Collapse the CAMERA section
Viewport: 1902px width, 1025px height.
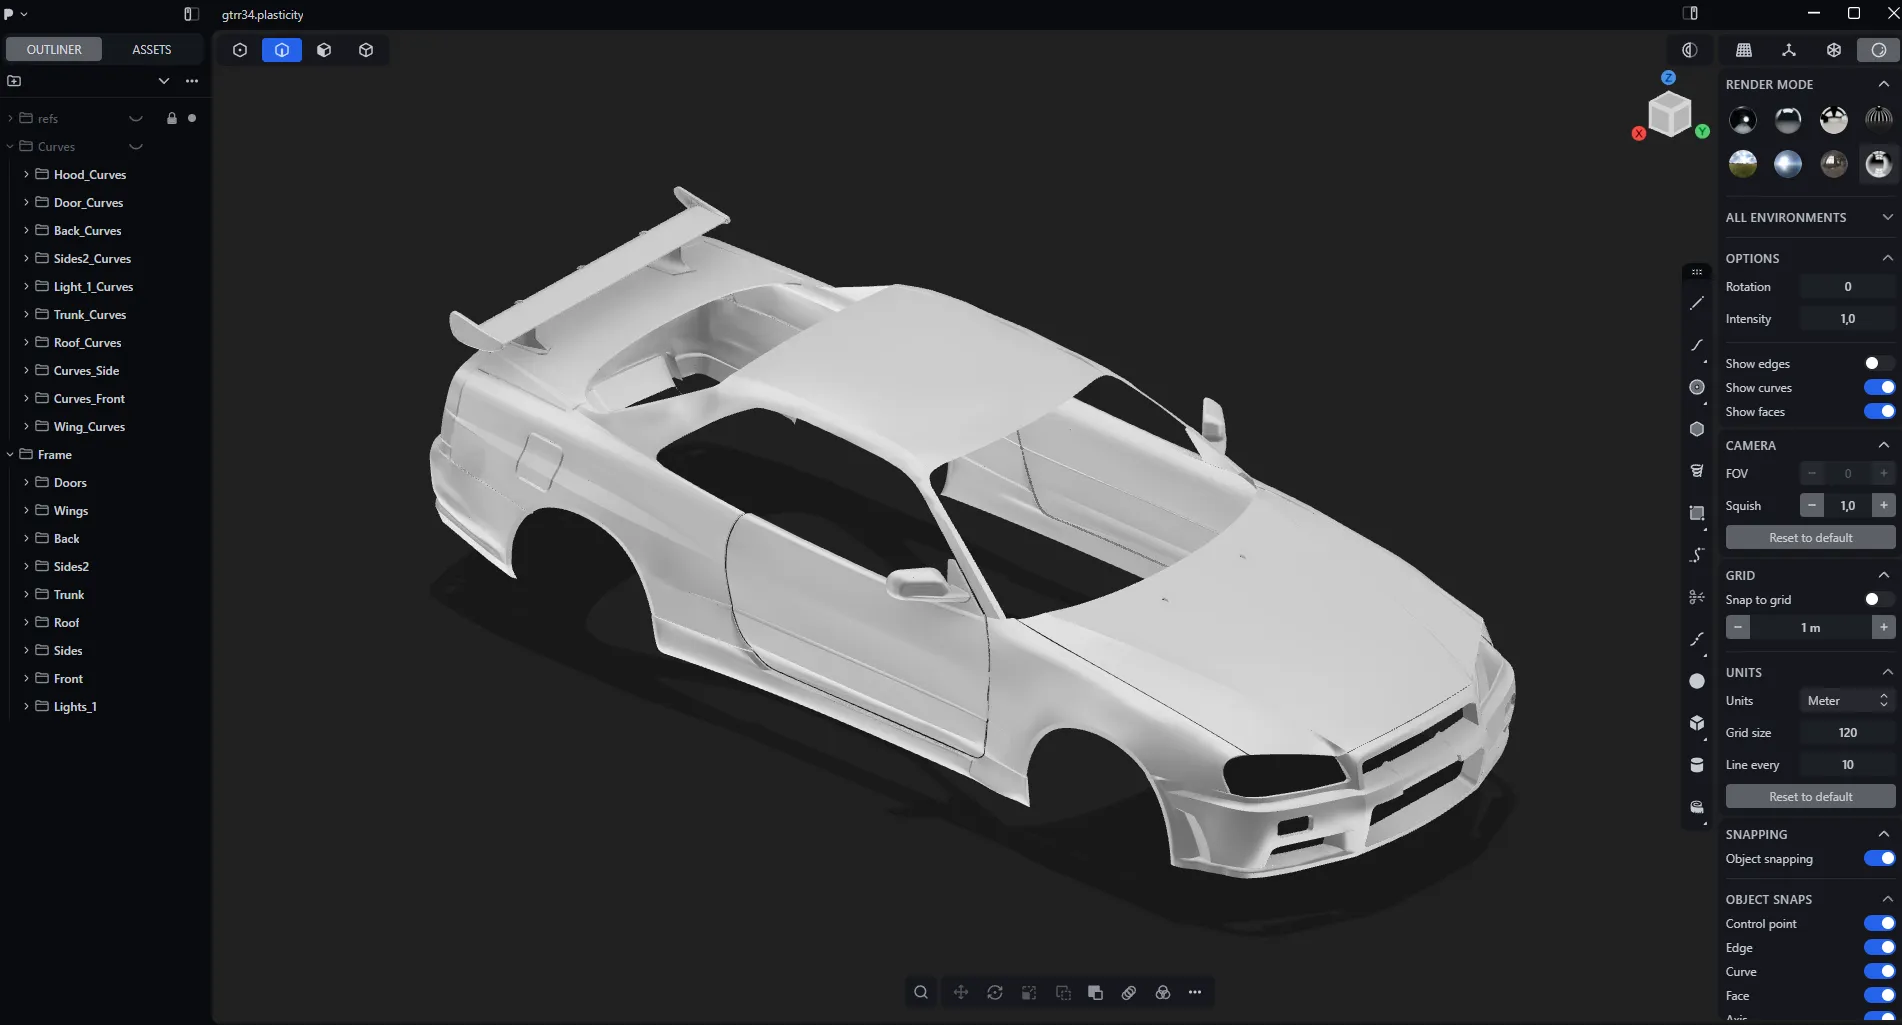1884,445
